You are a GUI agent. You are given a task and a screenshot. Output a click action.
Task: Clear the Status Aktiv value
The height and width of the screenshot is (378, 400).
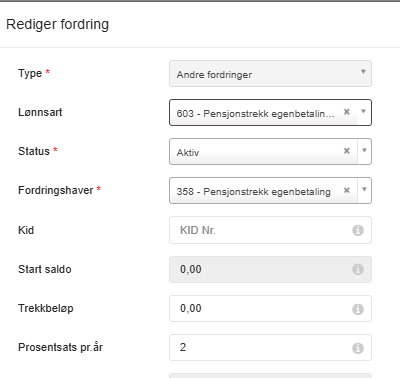(347, 151)
